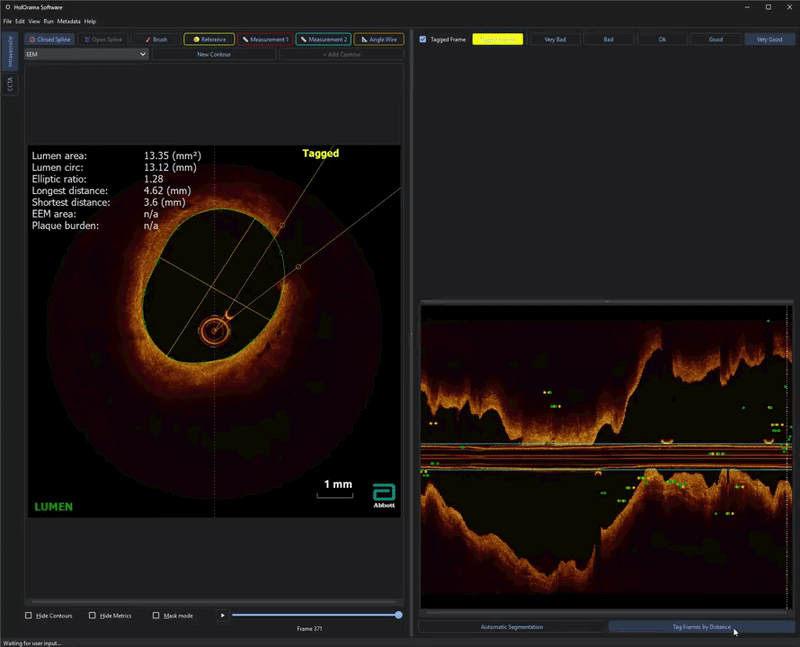Rate frame as Bad
Image resolution: width=800 pixels, height=647 pixels.
(x=609, y=39)
